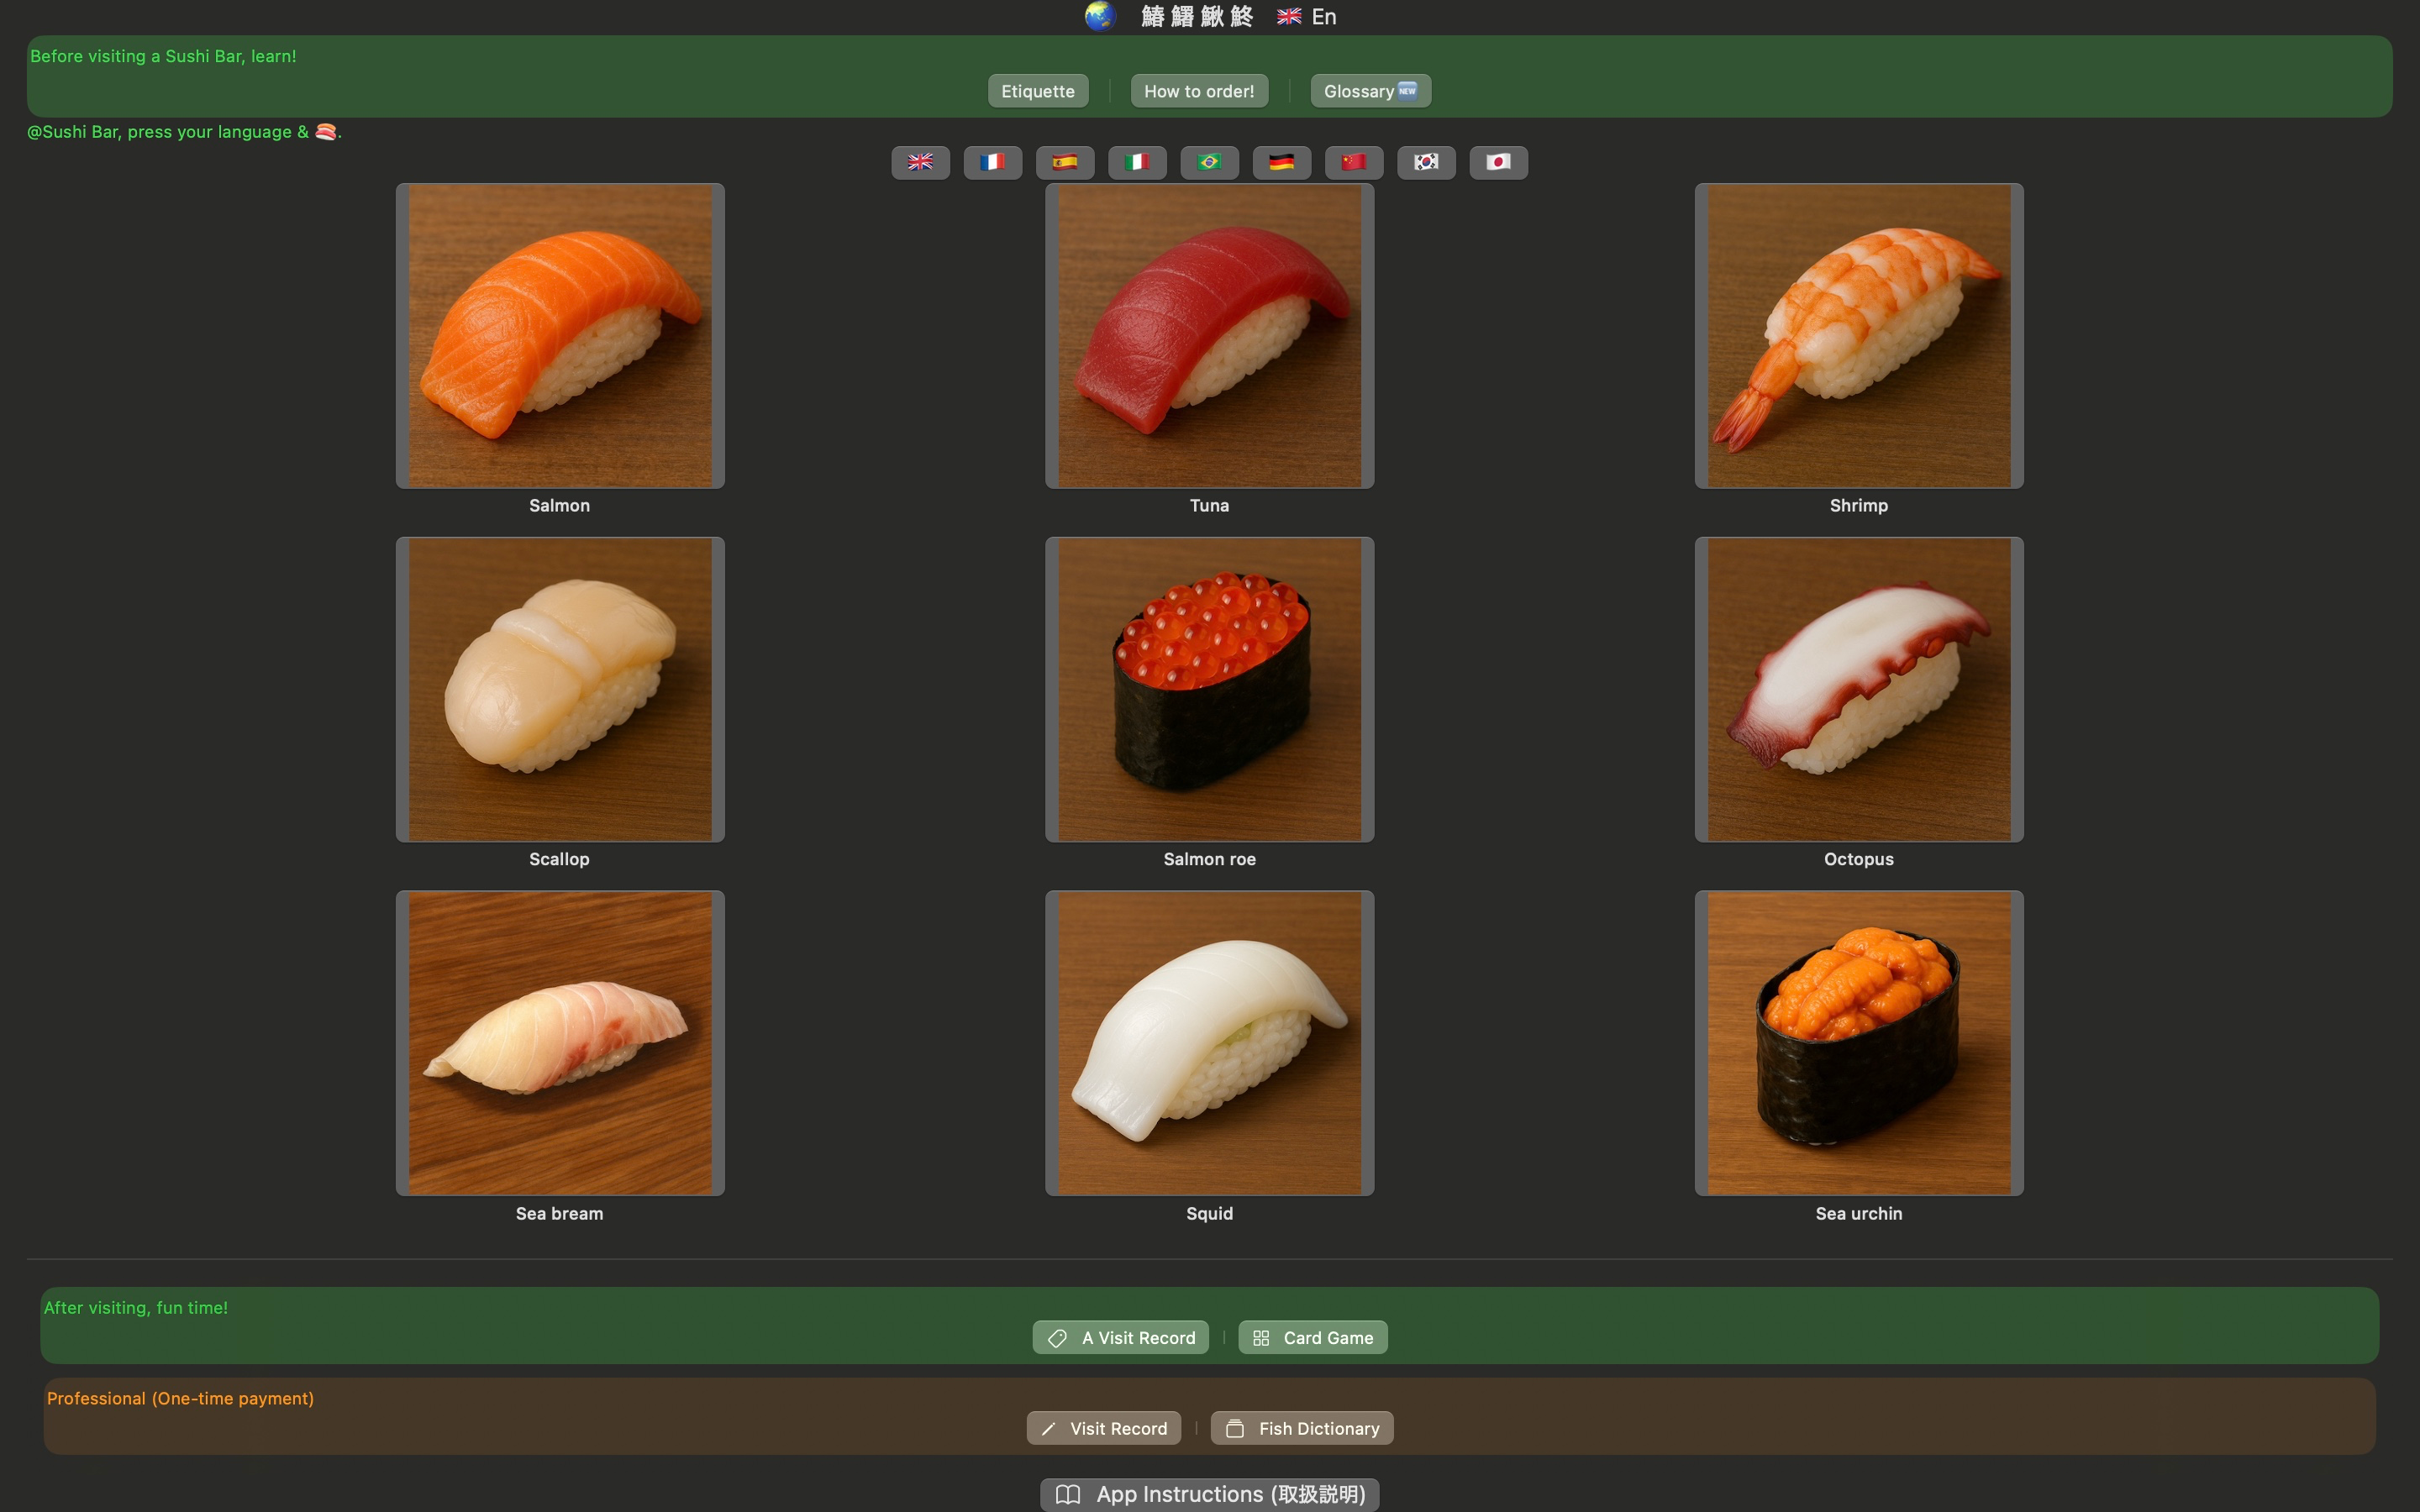The height and width of the screenshot is (1512, 2420).
Task: Select the South Korean flag language button
Action: click(1426, 162)
